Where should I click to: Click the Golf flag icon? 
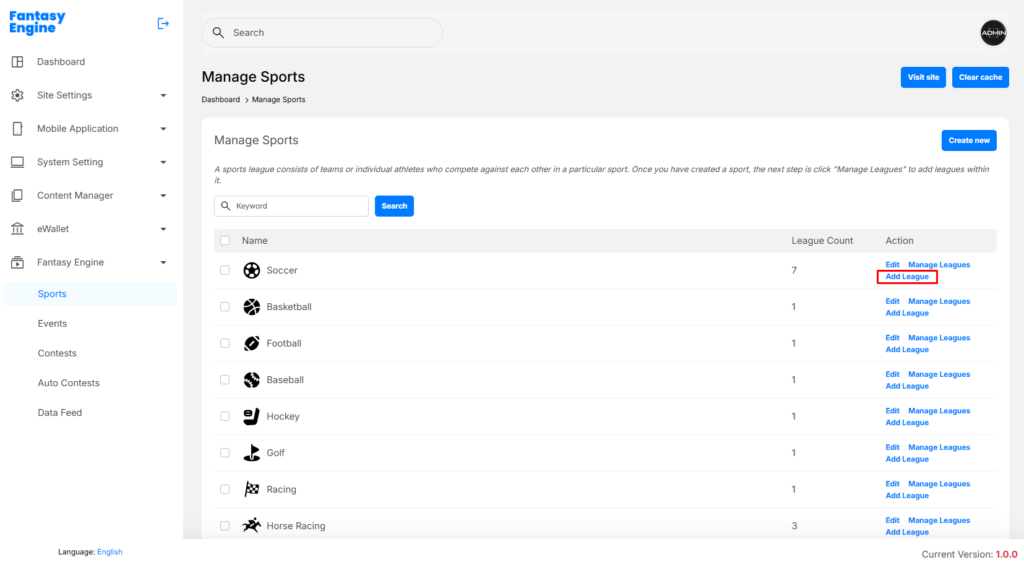(x=252, y=453)
